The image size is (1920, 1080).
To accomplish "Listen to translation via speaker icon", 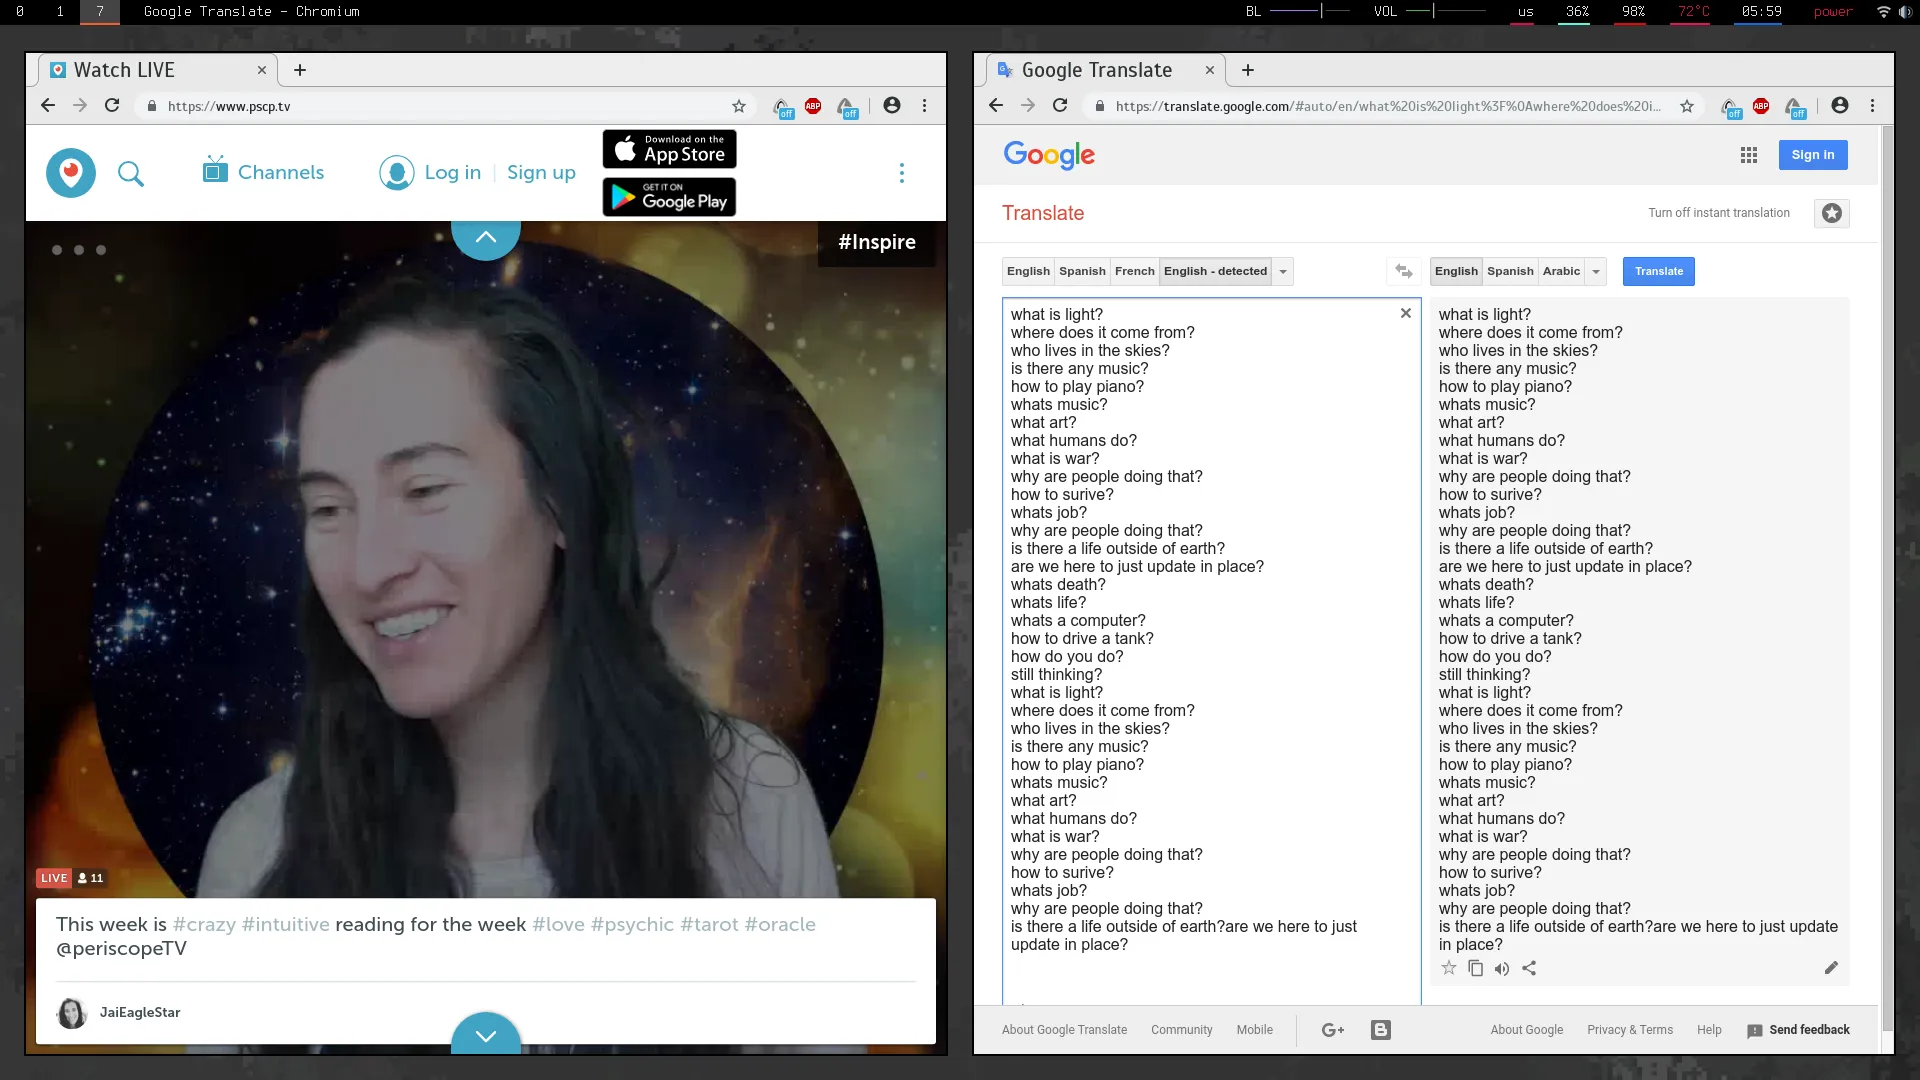I will [1502, 968].
